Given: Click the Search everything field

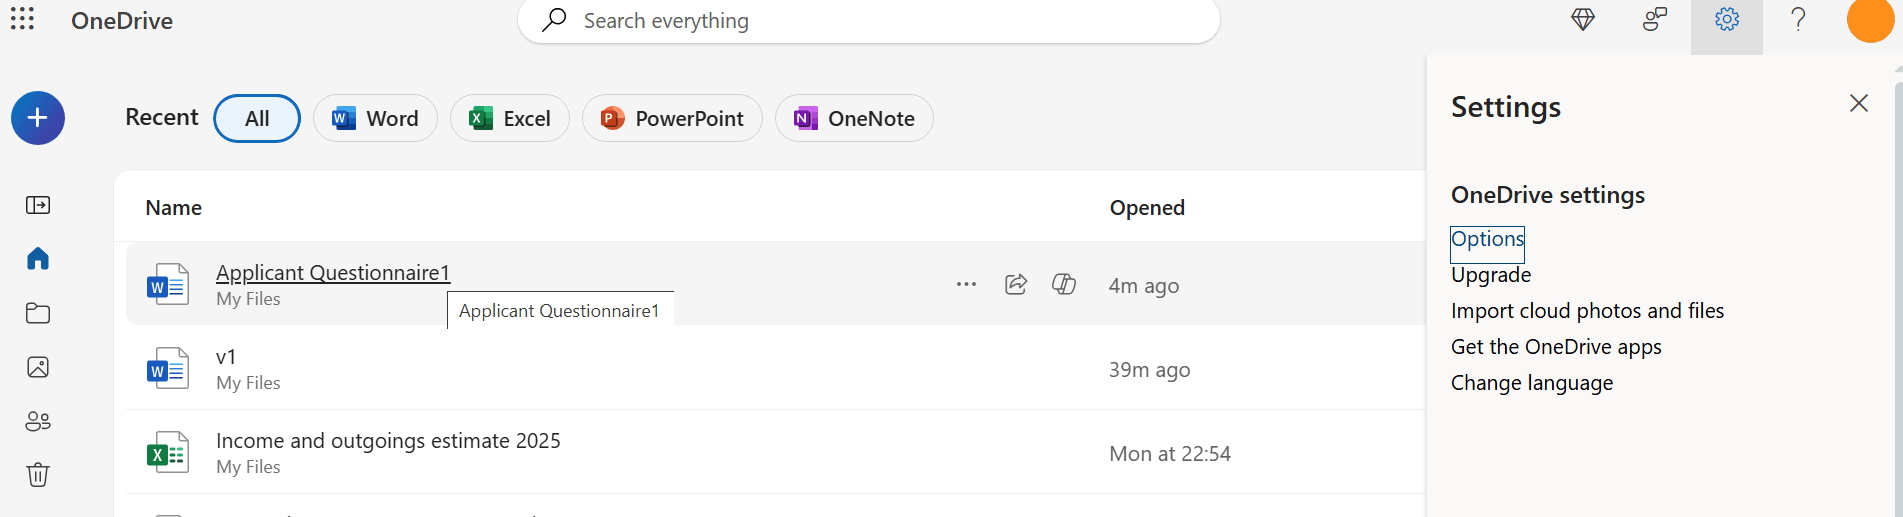Looking at the screenshot, I should [x=868, y=21].
